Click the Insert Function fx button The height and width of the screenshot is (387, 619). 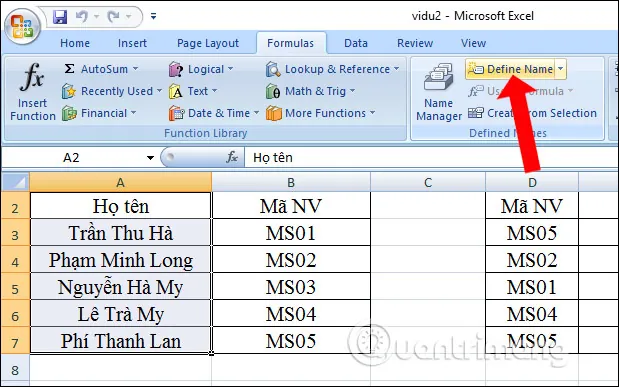pyautogui.click(x=32, y=92)
